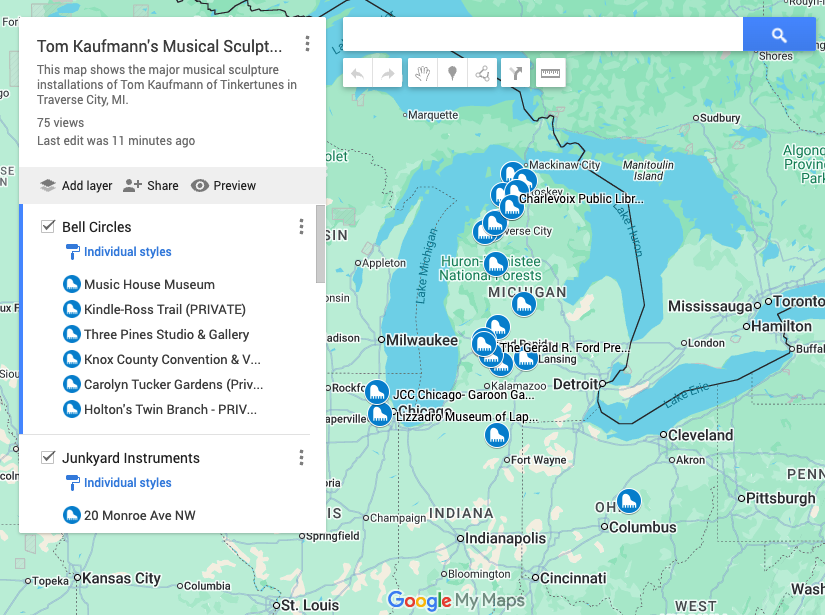Click the map description text
Viewport: 825px width, 615px height.
tap(167, 85)
